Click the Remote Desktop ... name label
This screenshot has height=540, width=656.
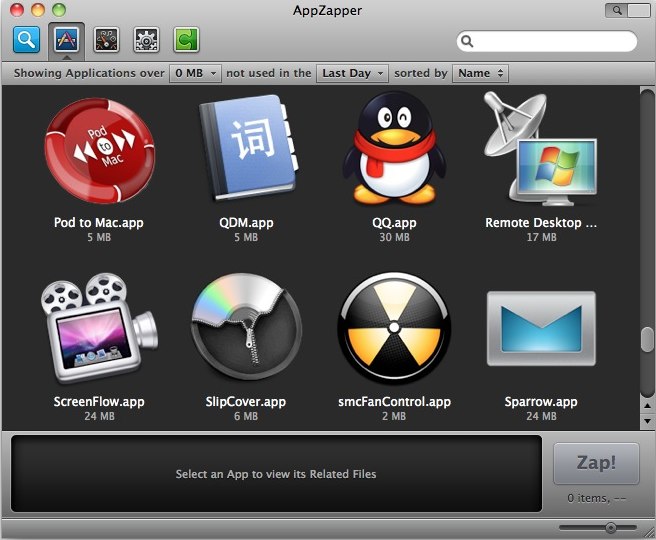click(541, 223)
